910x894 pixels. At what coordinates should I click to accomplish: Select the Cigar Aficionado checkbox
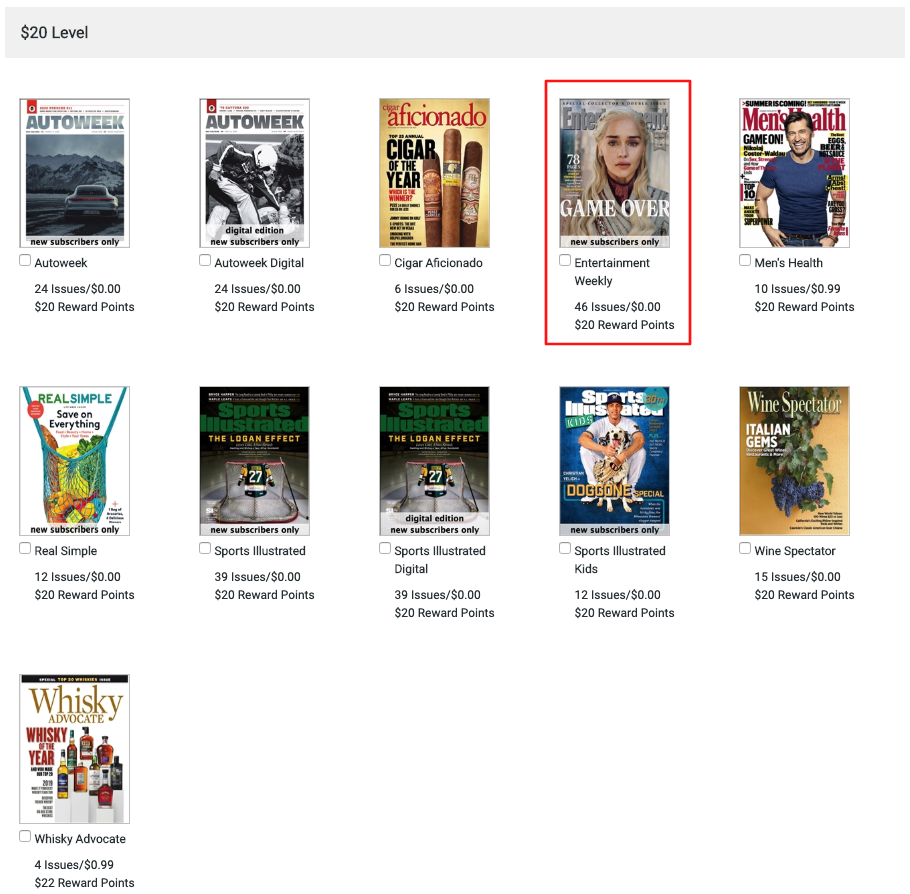(x=385, y=260)
